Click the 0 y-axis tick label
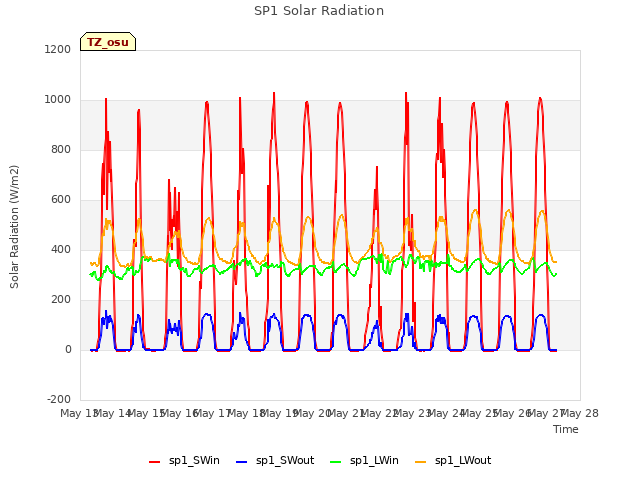This screenshot has height=480, width=640. tap(68, 350)
